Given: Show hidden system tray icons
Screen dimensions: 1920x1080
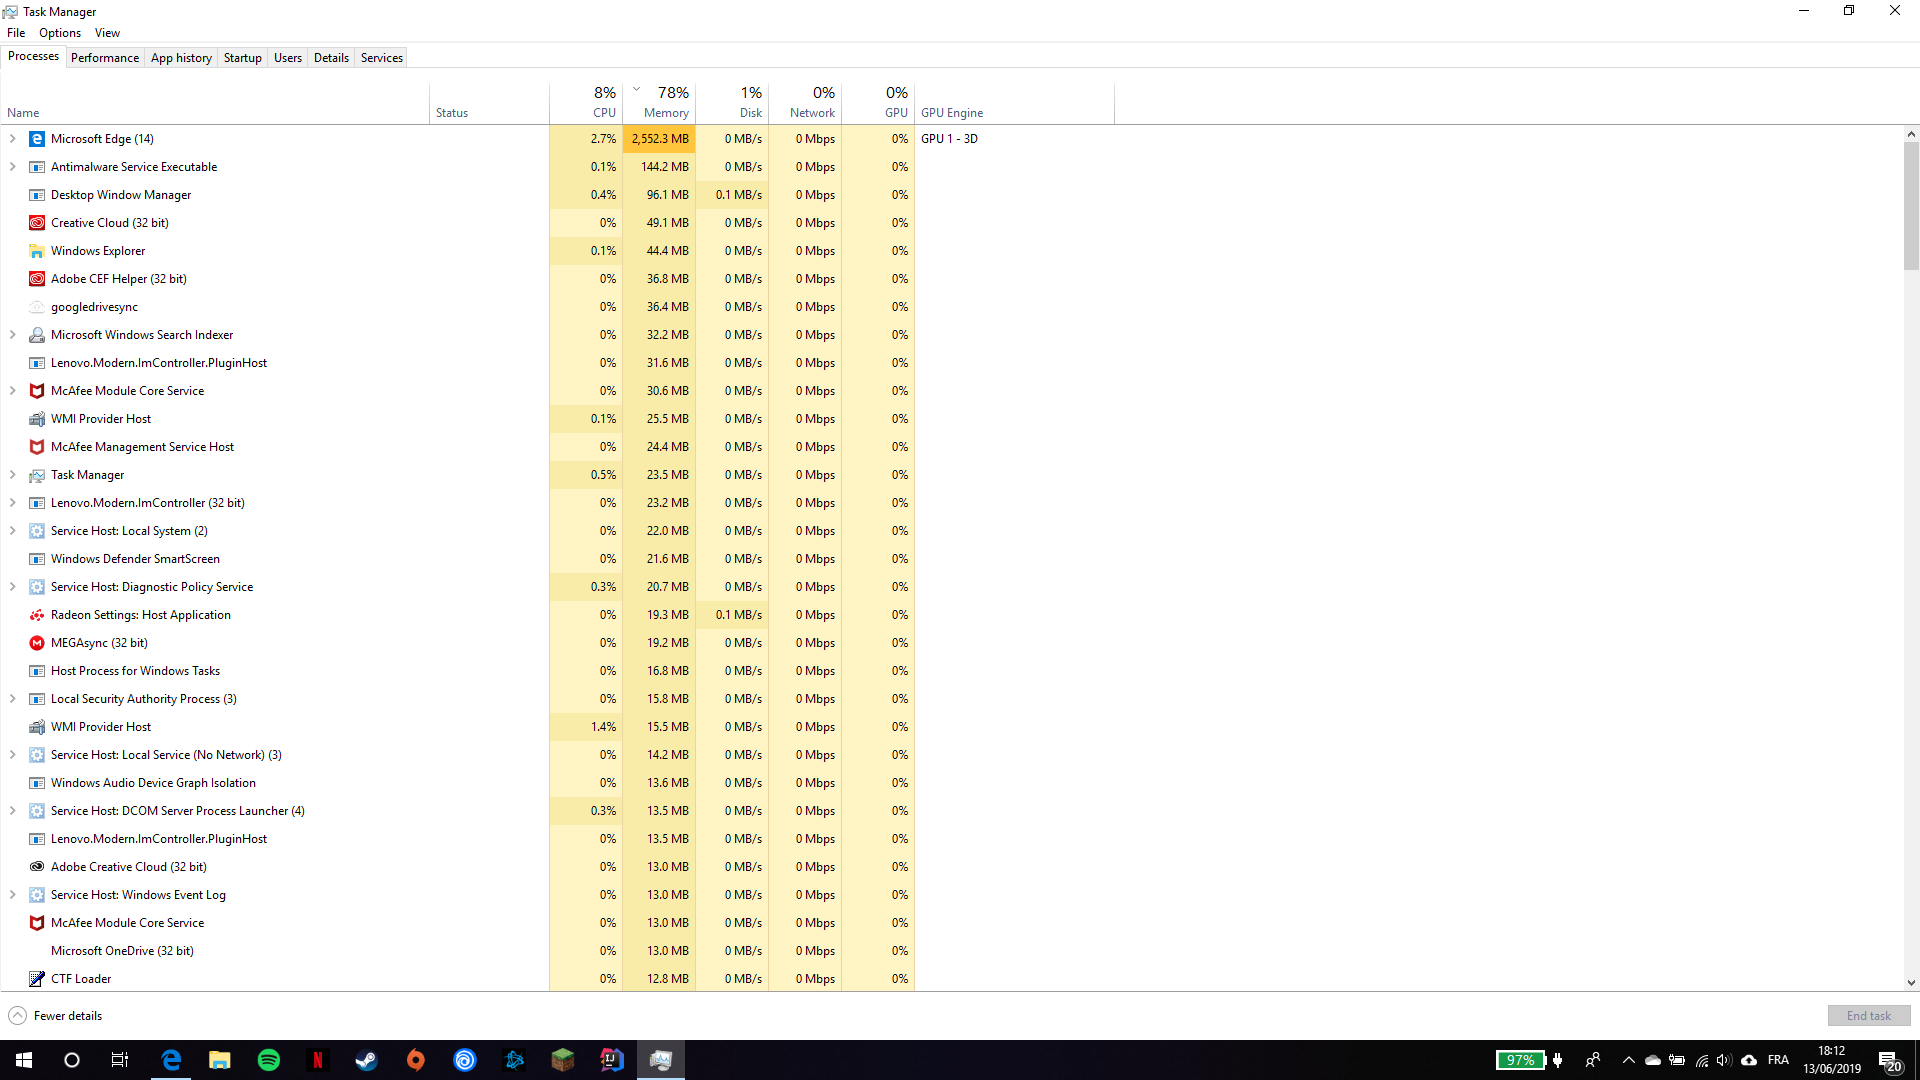Looking at the screenshot, I should pos(1628,1060).
